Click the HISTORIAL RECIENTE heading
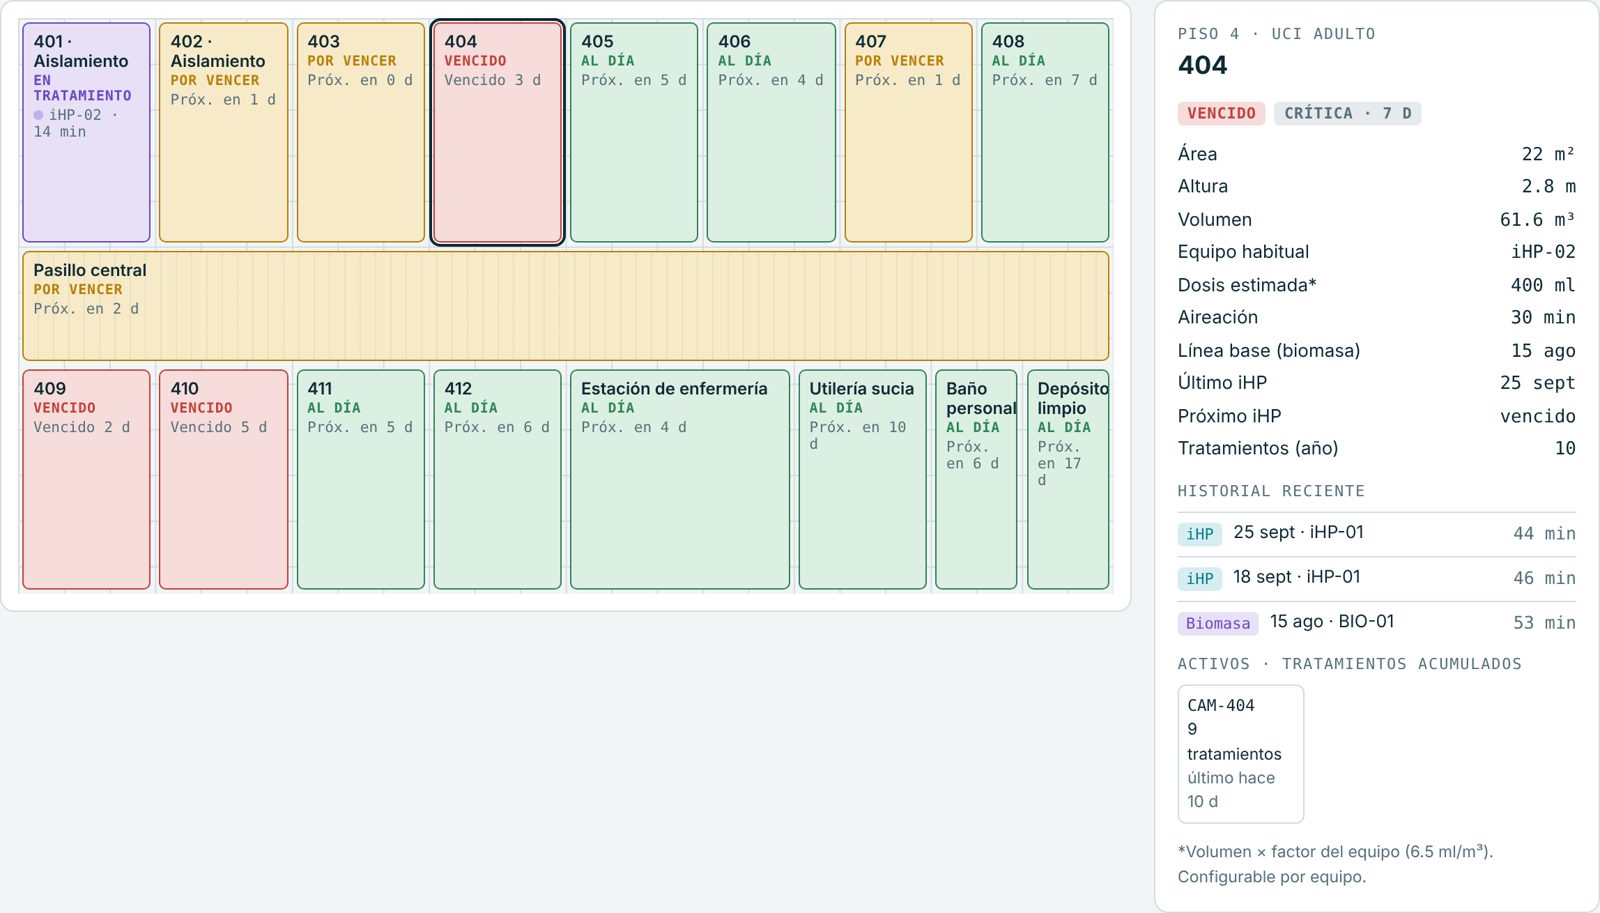 click(x=1271, y=491)
